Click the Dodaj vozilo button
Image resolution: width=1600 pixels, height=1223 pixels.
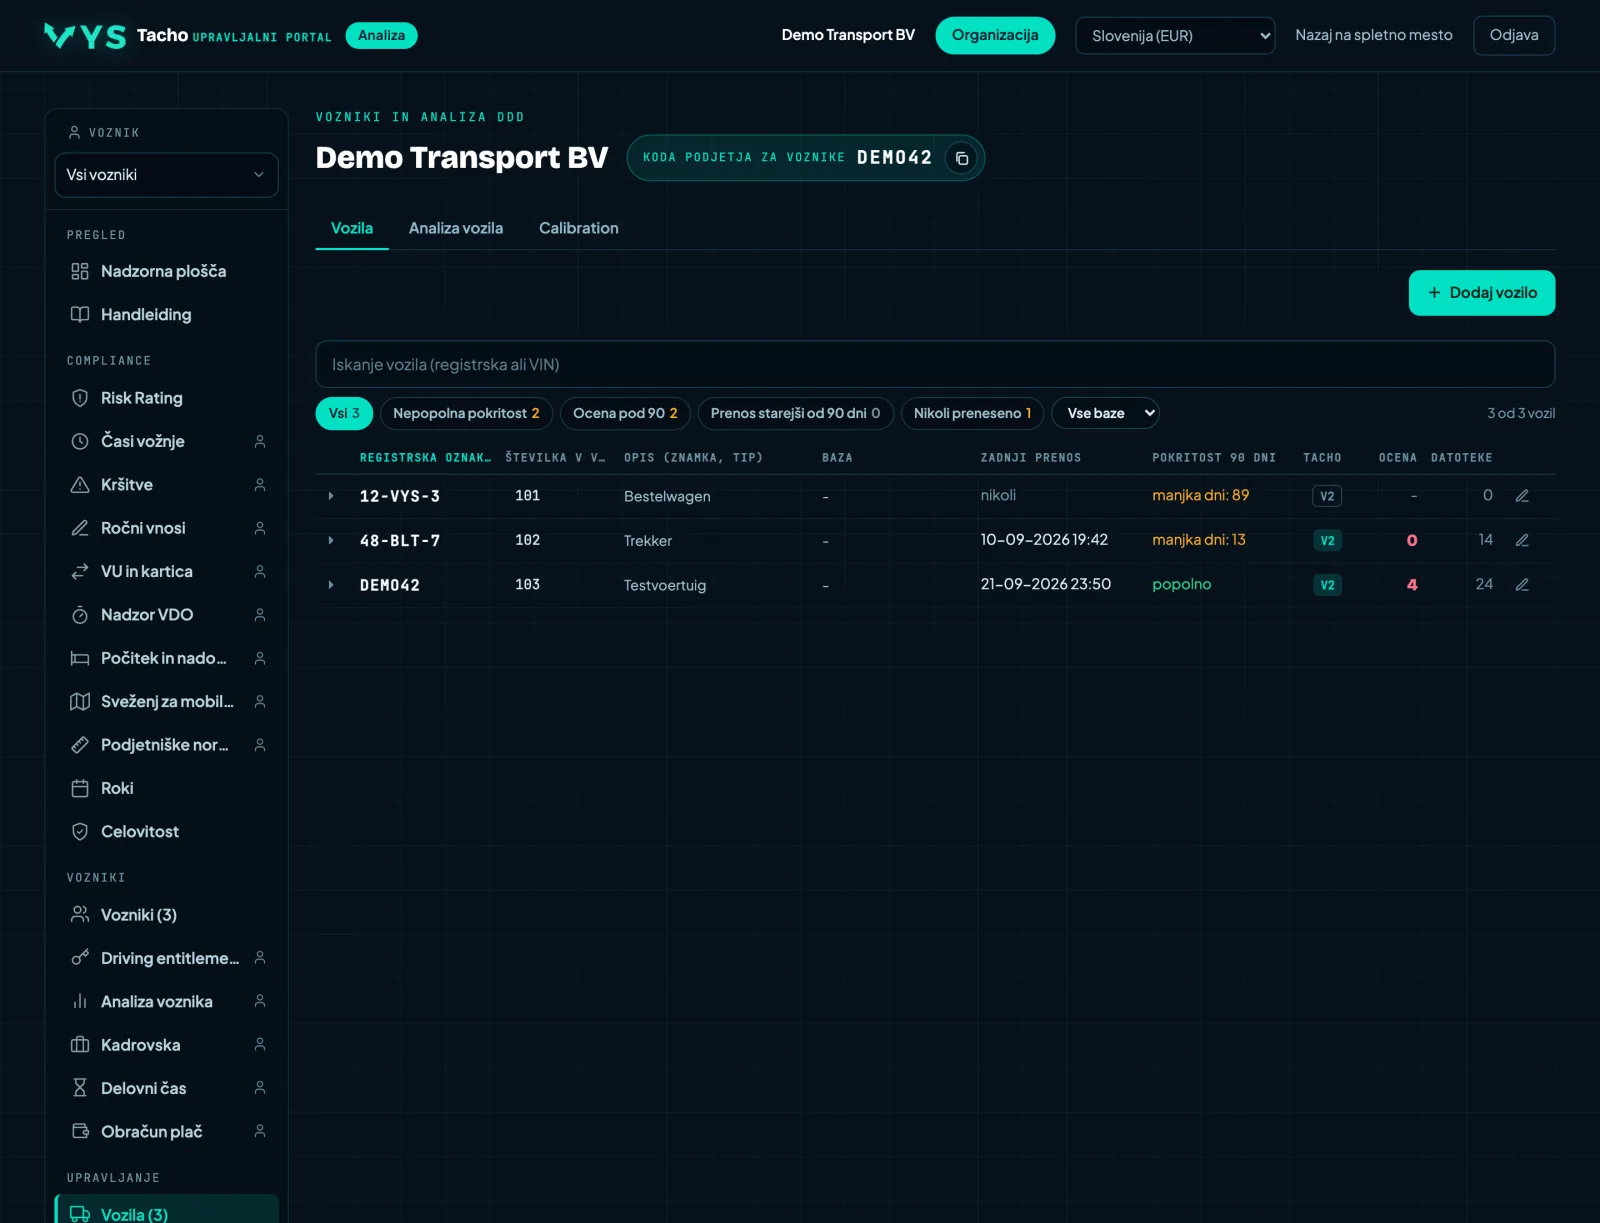[1482, 293]
